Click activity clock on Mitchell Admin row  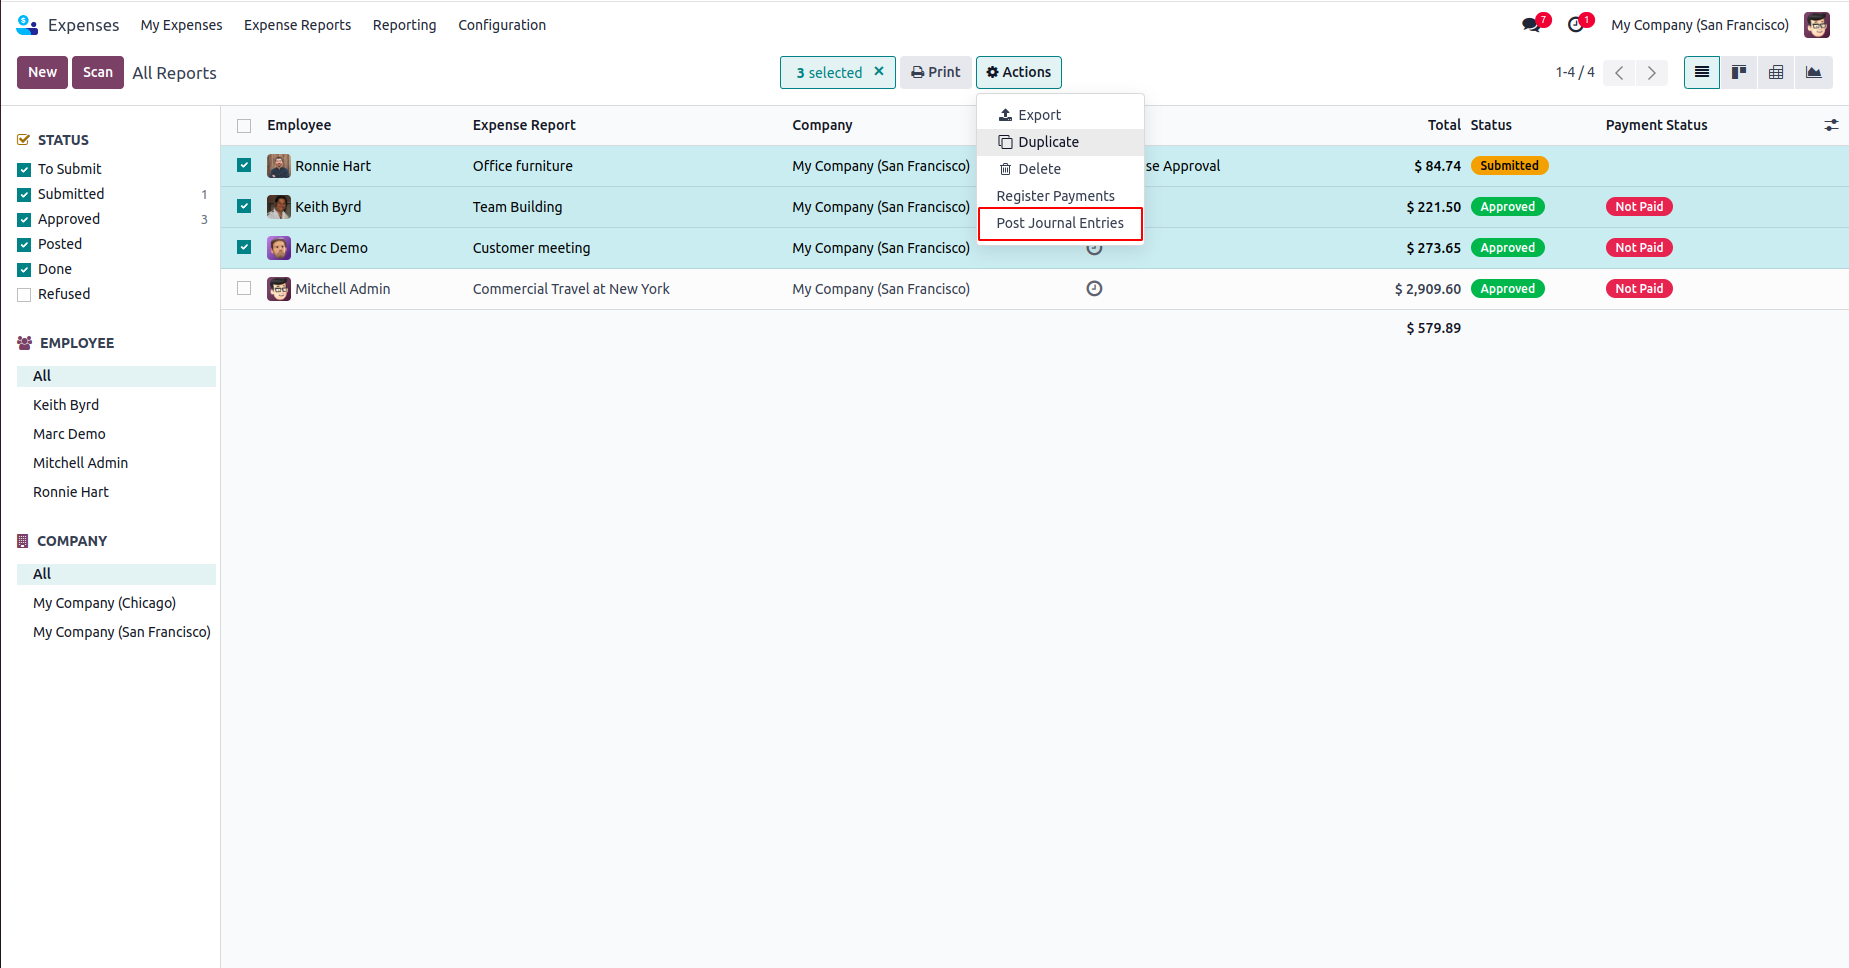click(1094, 289)
